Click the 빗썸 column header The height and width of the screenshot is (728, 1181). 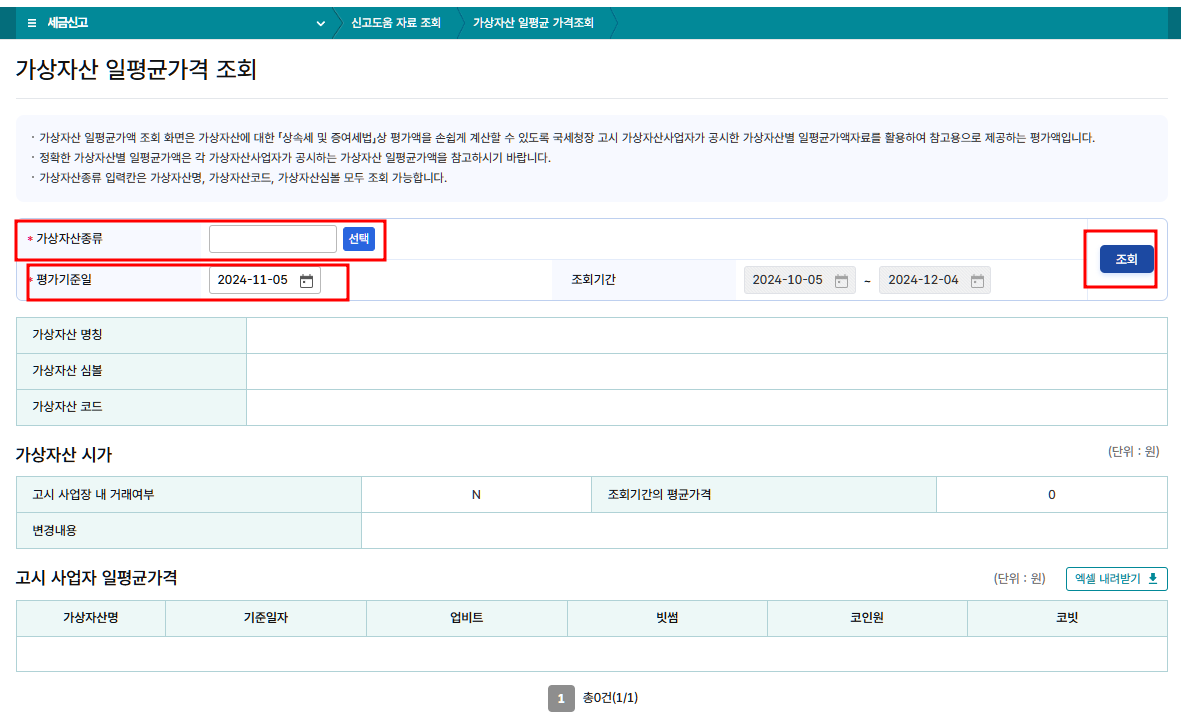pyautogui.click(x=667, y=617)
